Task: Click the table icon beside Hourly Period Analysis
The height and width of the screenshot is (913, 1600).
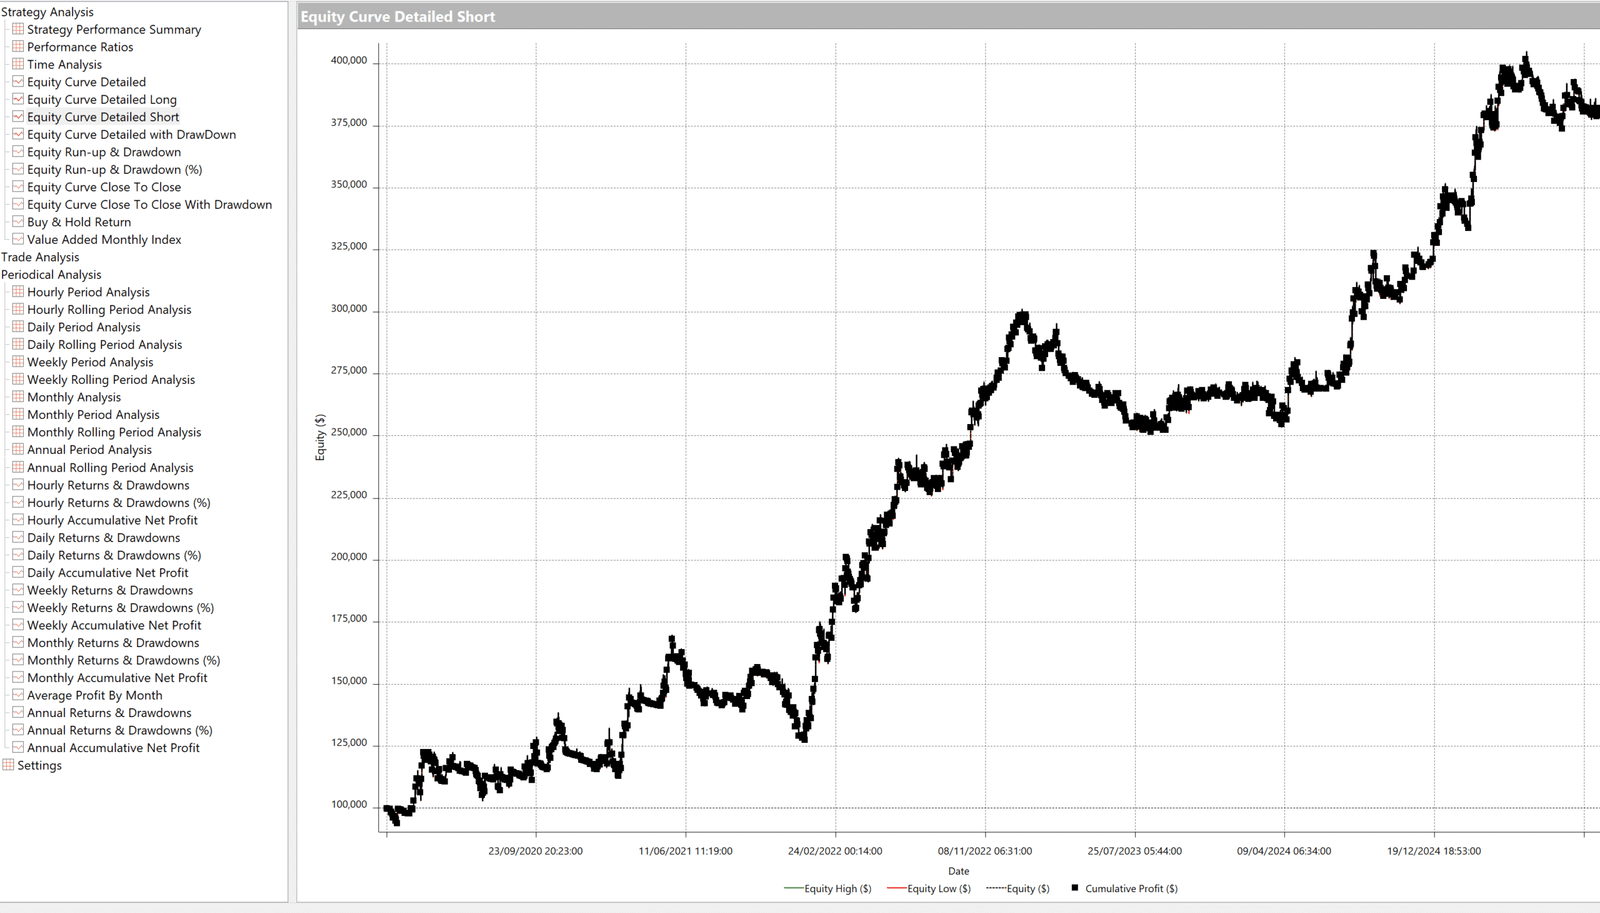Action: (18, 292)
